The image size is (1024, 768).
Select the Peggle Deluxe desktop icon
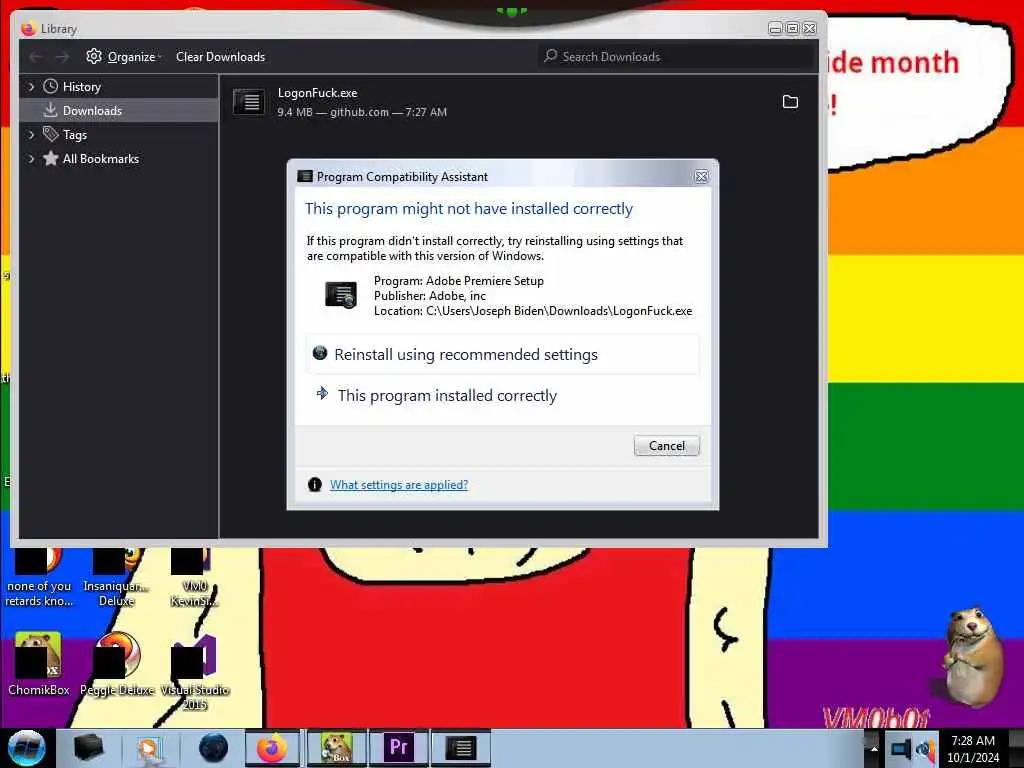coord(118,664)
